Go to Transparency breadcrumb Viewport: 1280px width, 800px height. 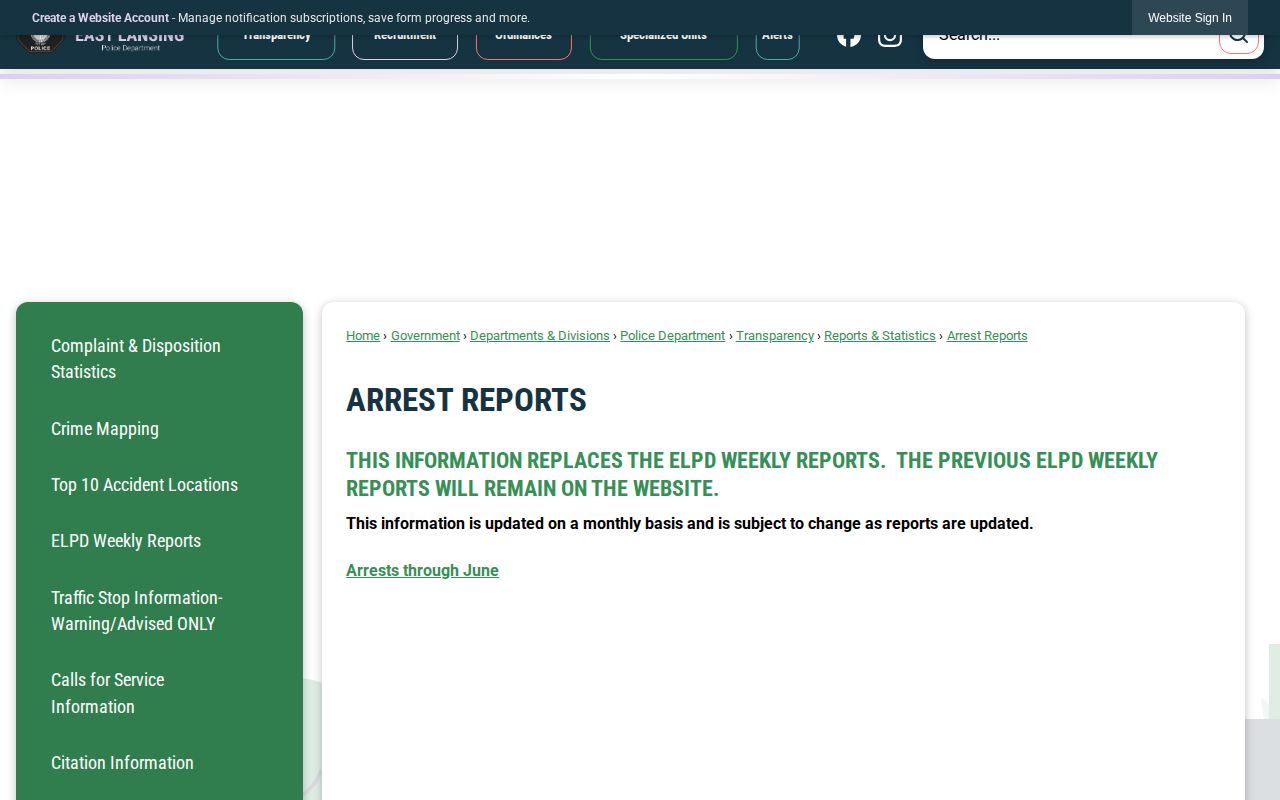775,336
